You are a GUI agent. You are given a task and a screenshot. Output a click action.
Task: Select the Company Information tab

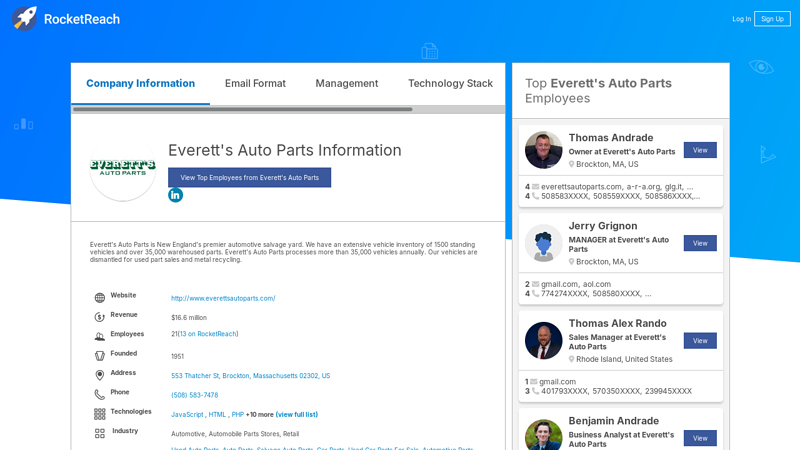tap(140, 83)
